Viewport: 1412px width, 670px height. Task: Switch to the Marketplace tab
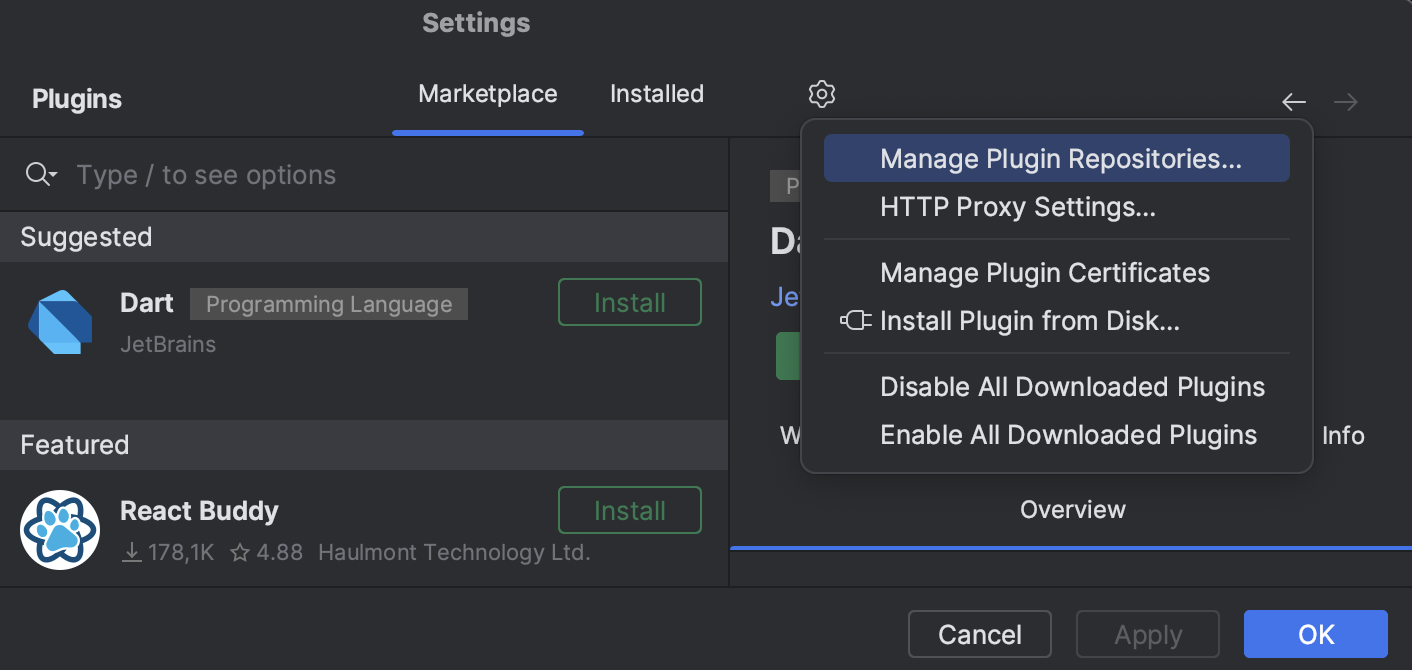[x=487, y=93]
